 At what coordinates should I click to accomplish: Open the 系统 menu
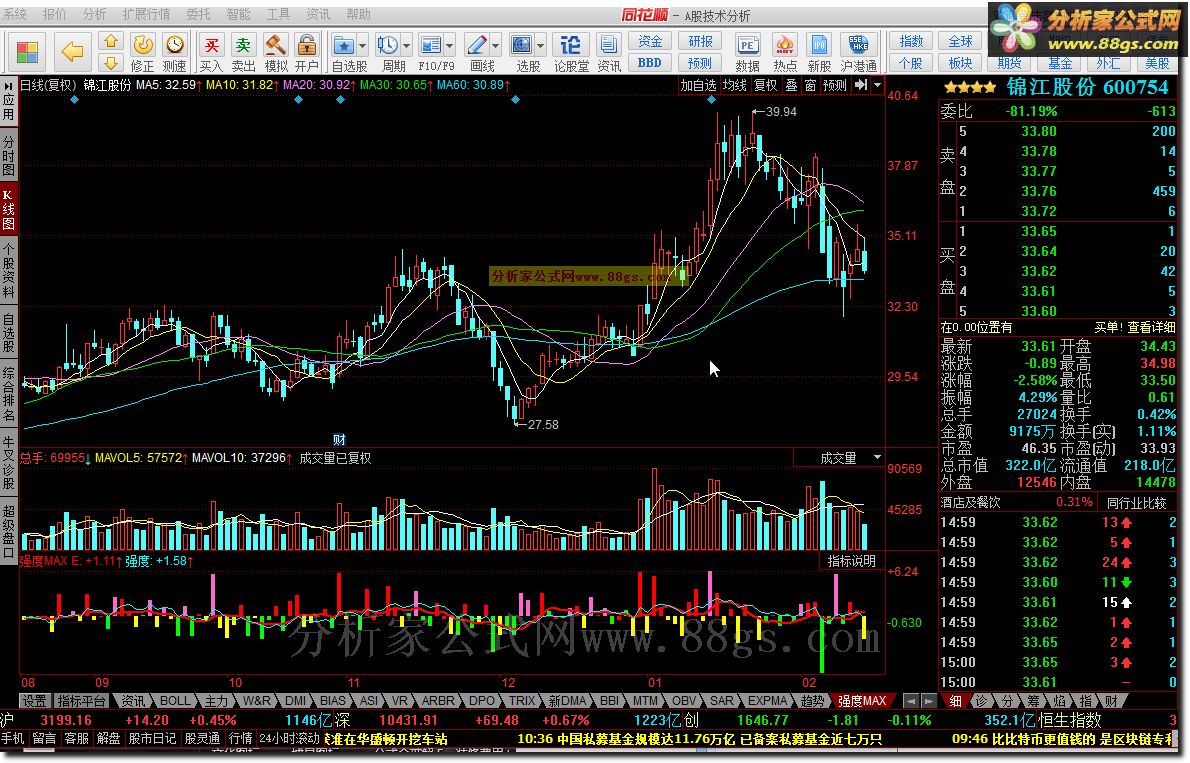click(15, 14)
